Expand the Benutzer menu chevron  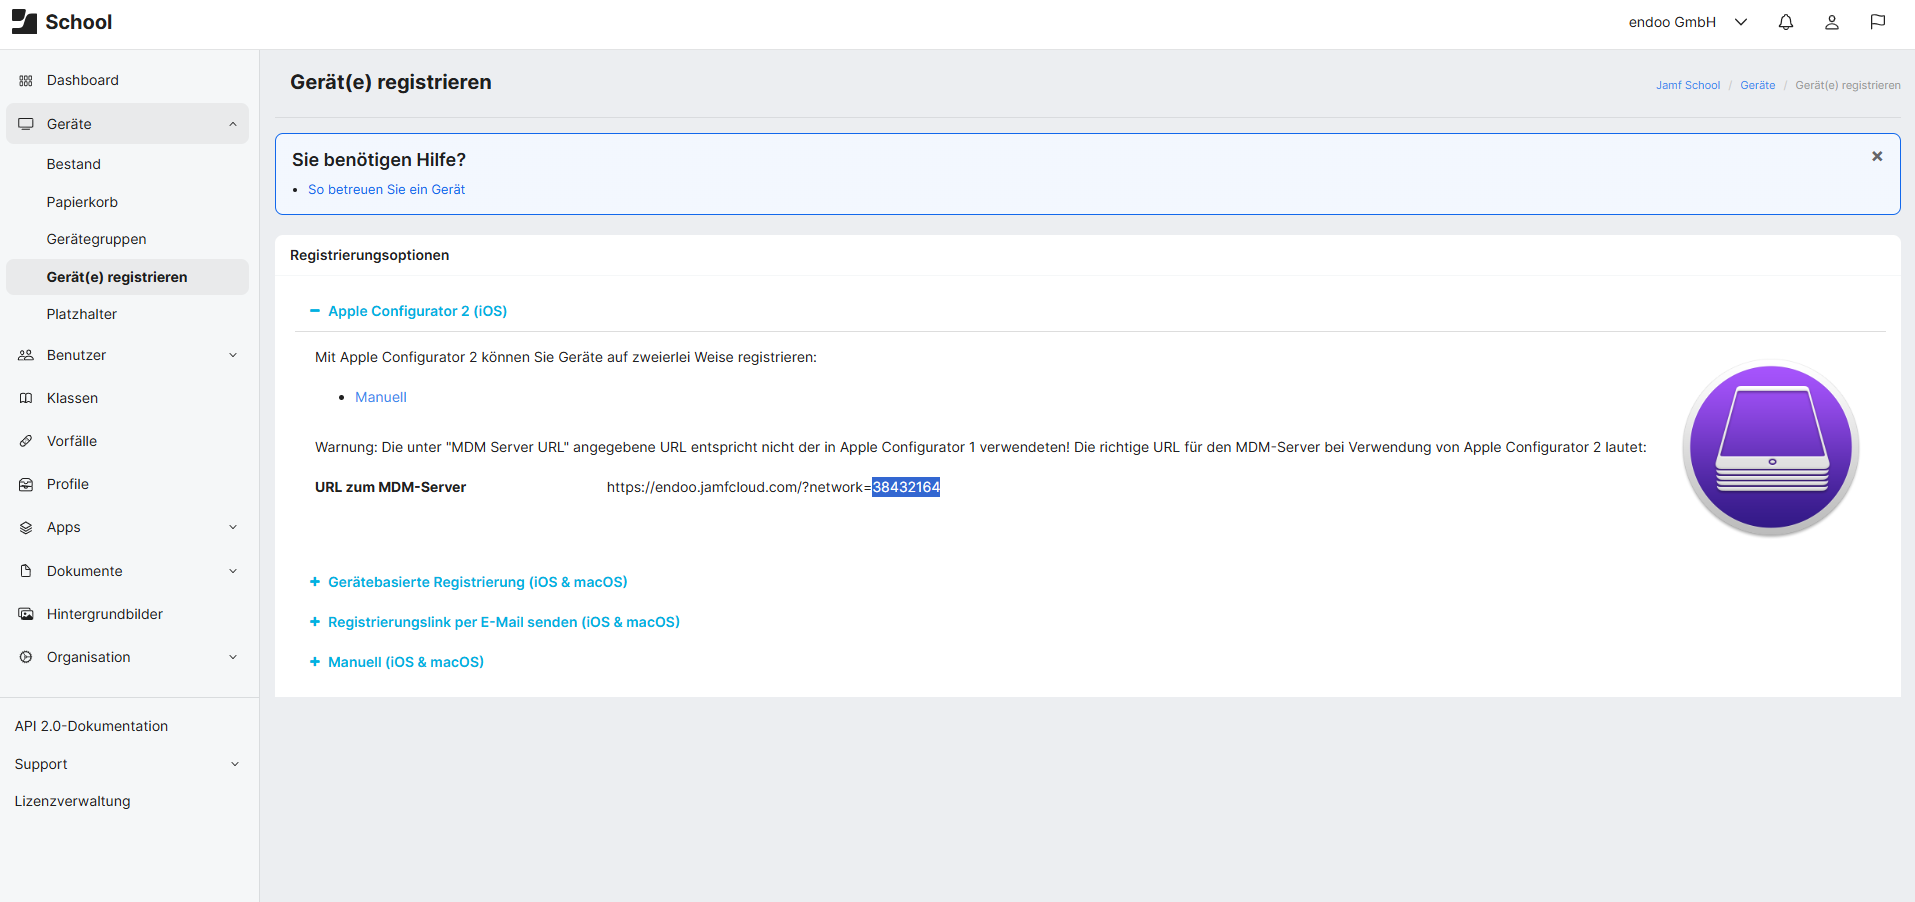(233, 355)
